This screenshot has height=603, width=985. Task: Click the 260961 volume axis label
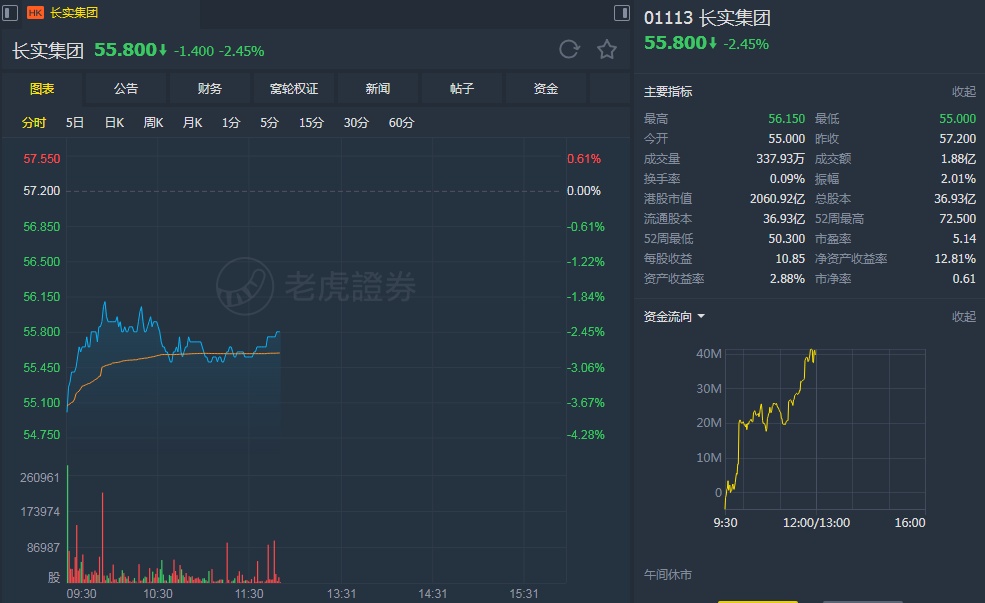click(x=40, y=478)
